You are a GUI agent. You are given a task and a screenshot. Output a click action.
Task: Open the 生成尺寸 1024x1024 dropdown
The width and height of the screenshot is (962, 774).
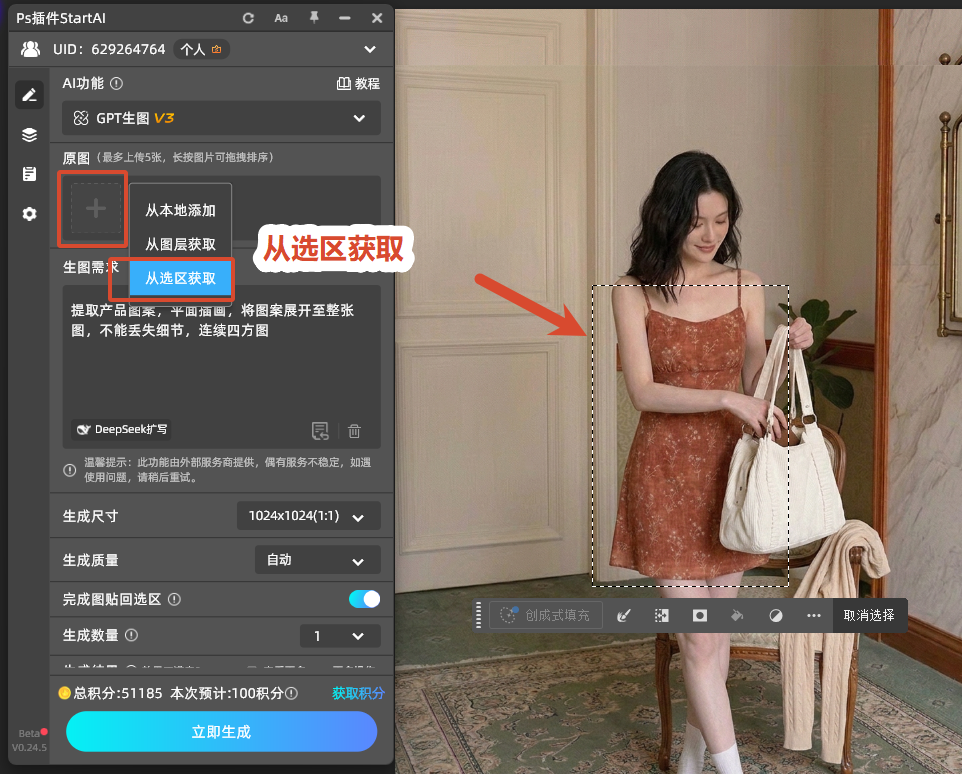[x=309, y=516]
